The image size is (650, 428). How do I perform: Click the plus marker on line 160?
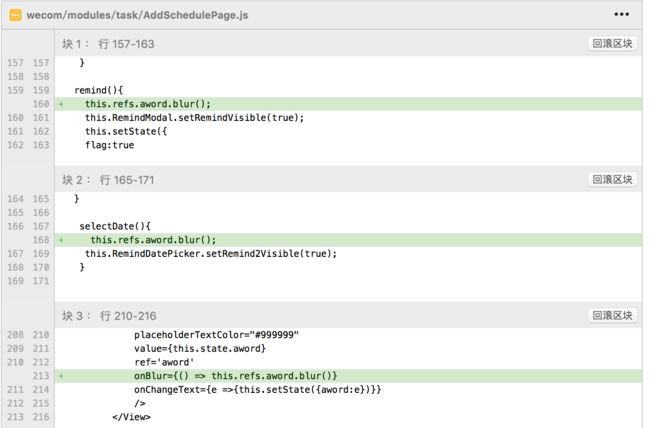point(61,104)
